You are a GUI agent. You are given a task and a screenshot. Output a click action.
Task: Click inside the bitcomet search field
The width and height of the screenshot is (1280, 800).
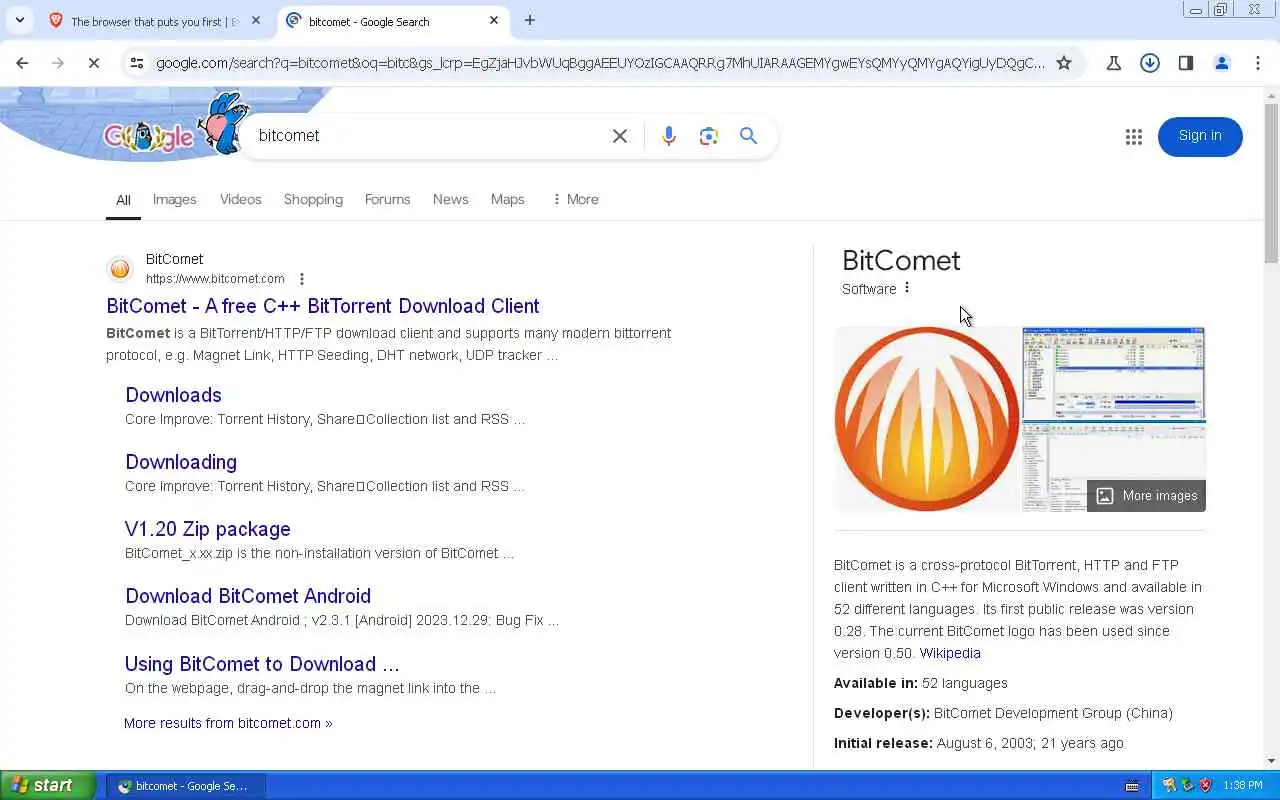430,136
